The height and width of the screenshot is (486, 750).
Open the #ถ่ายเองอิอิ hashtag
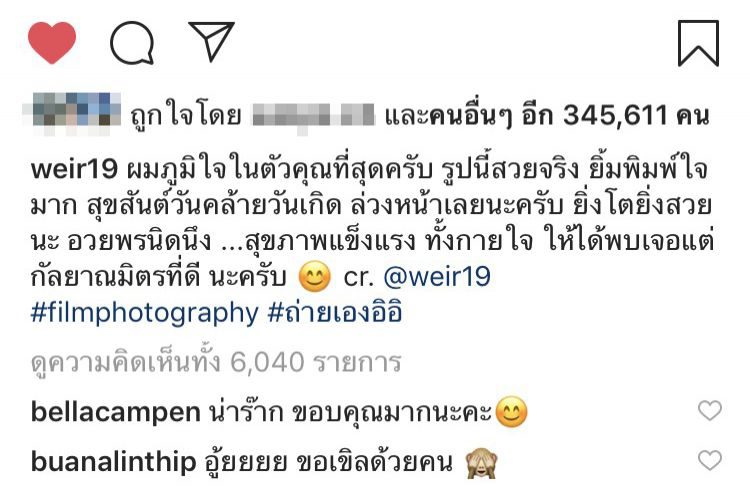[335, 313]
